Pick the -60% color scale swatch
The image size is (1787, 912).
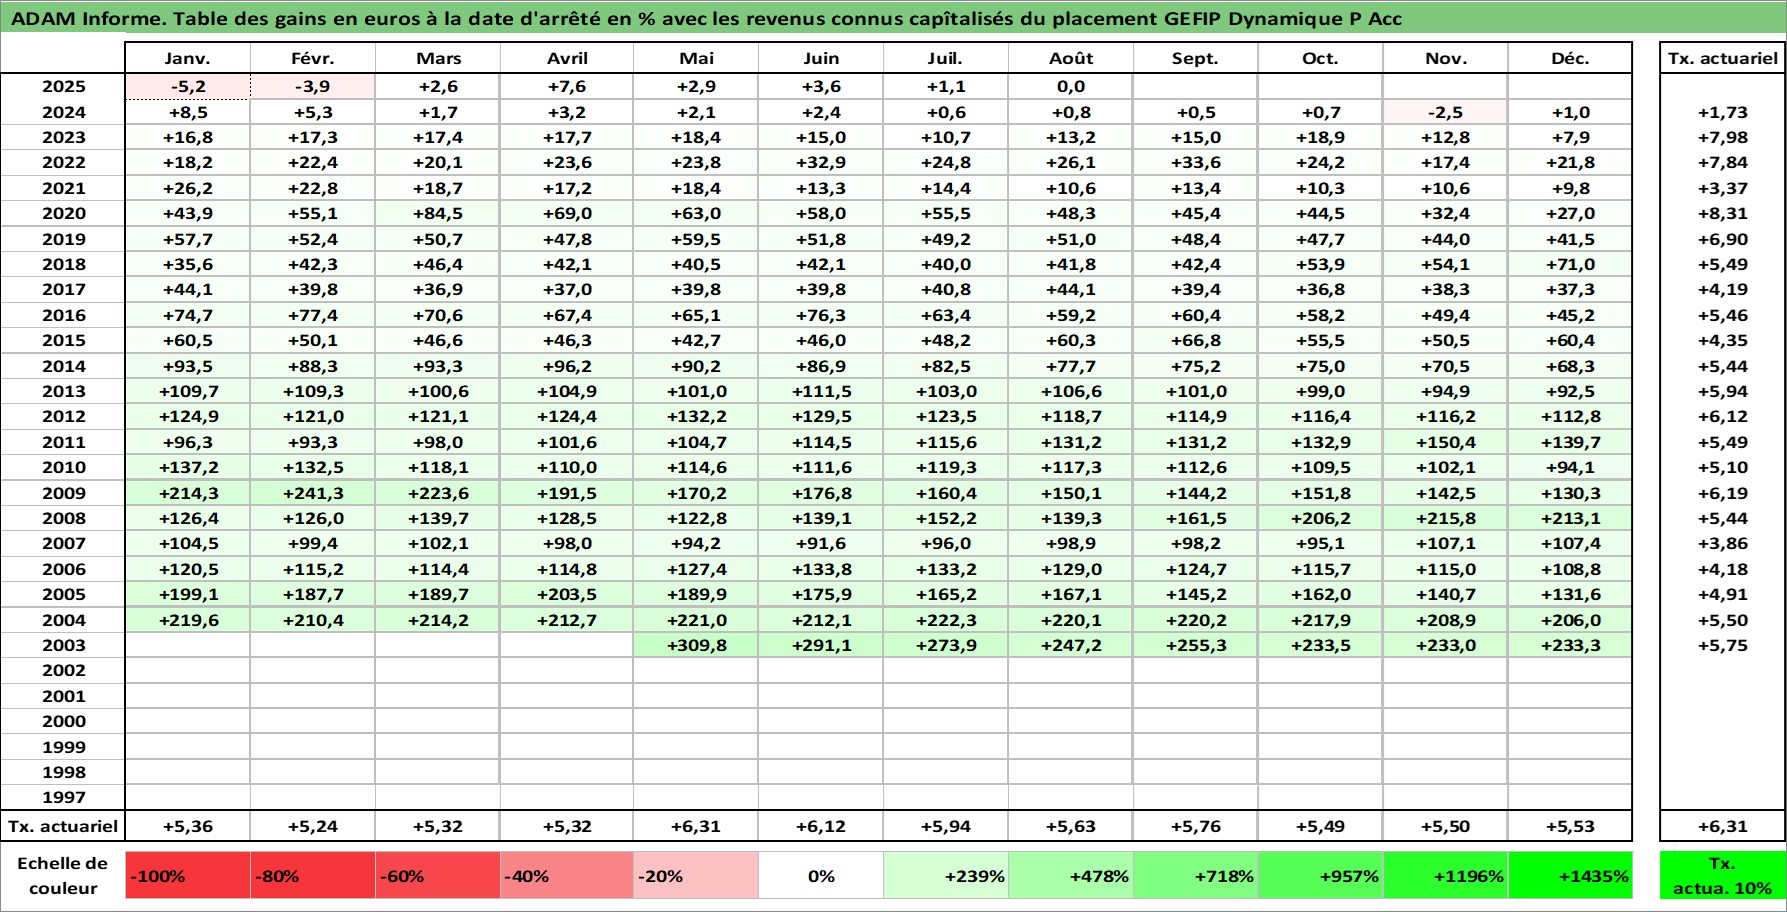pos(438,875)
